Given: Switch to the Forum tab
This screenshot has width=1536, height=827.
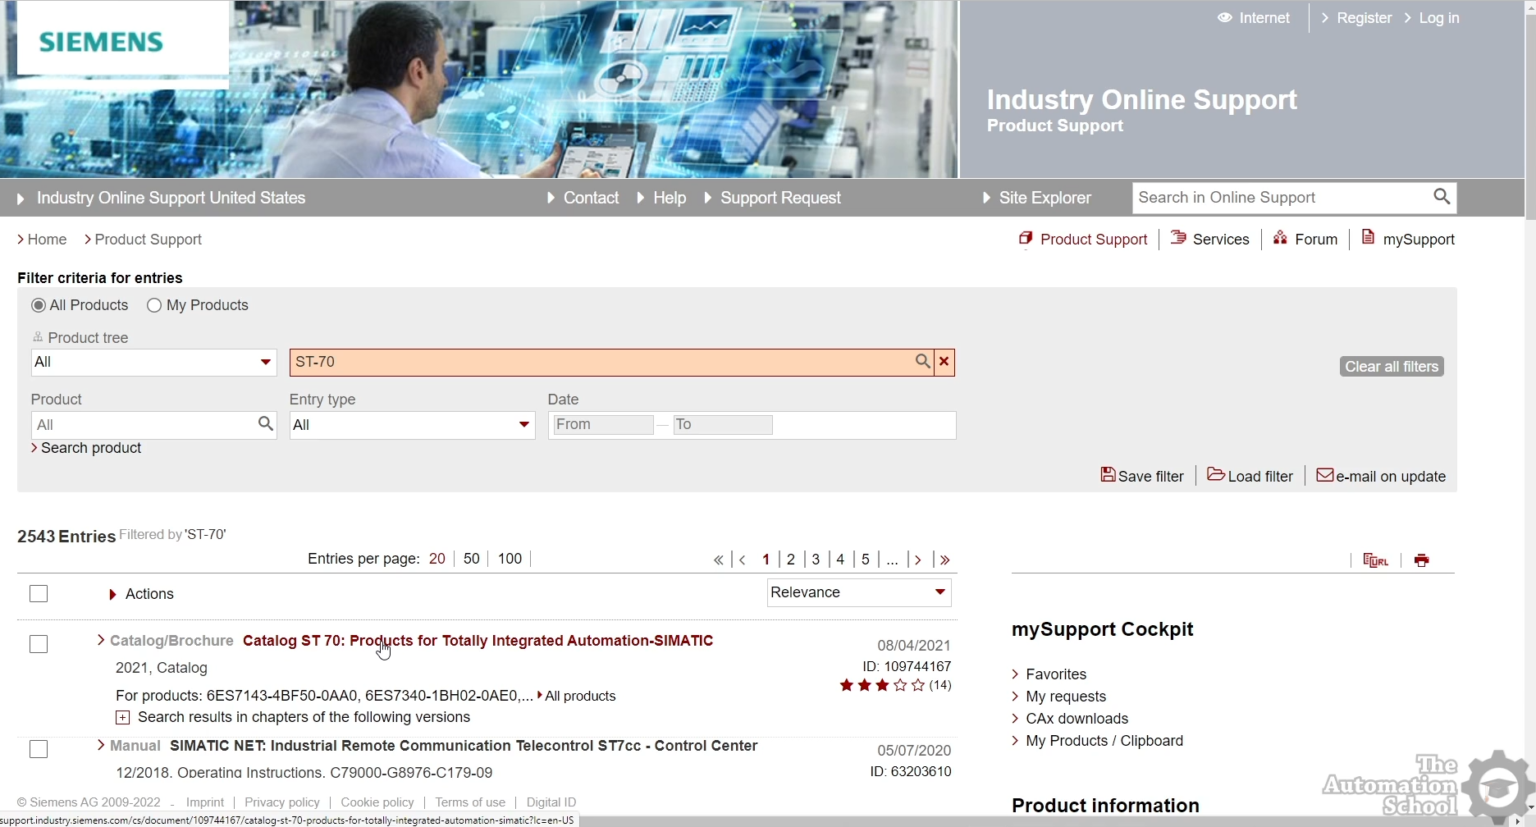Looking at the screenshot, I should [x=1314, y=239].
